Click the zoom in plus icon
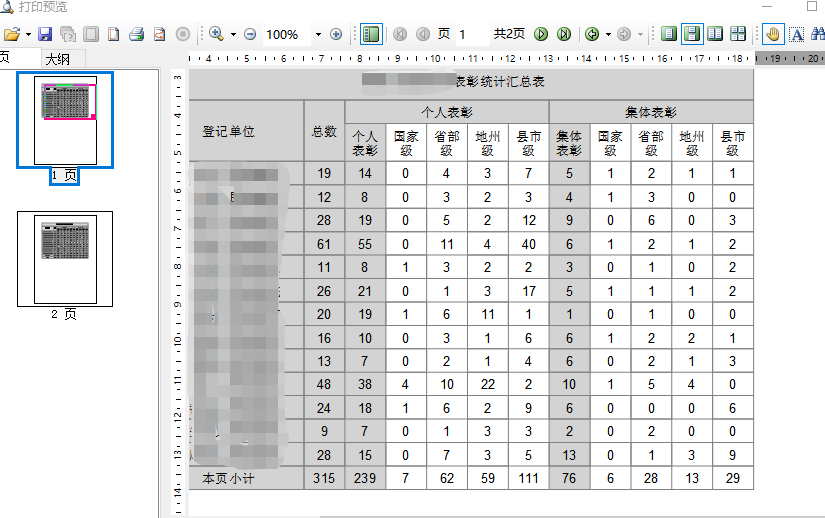This screenshot has height=518, width=825. pyautogui.click(x=336, y=35)
